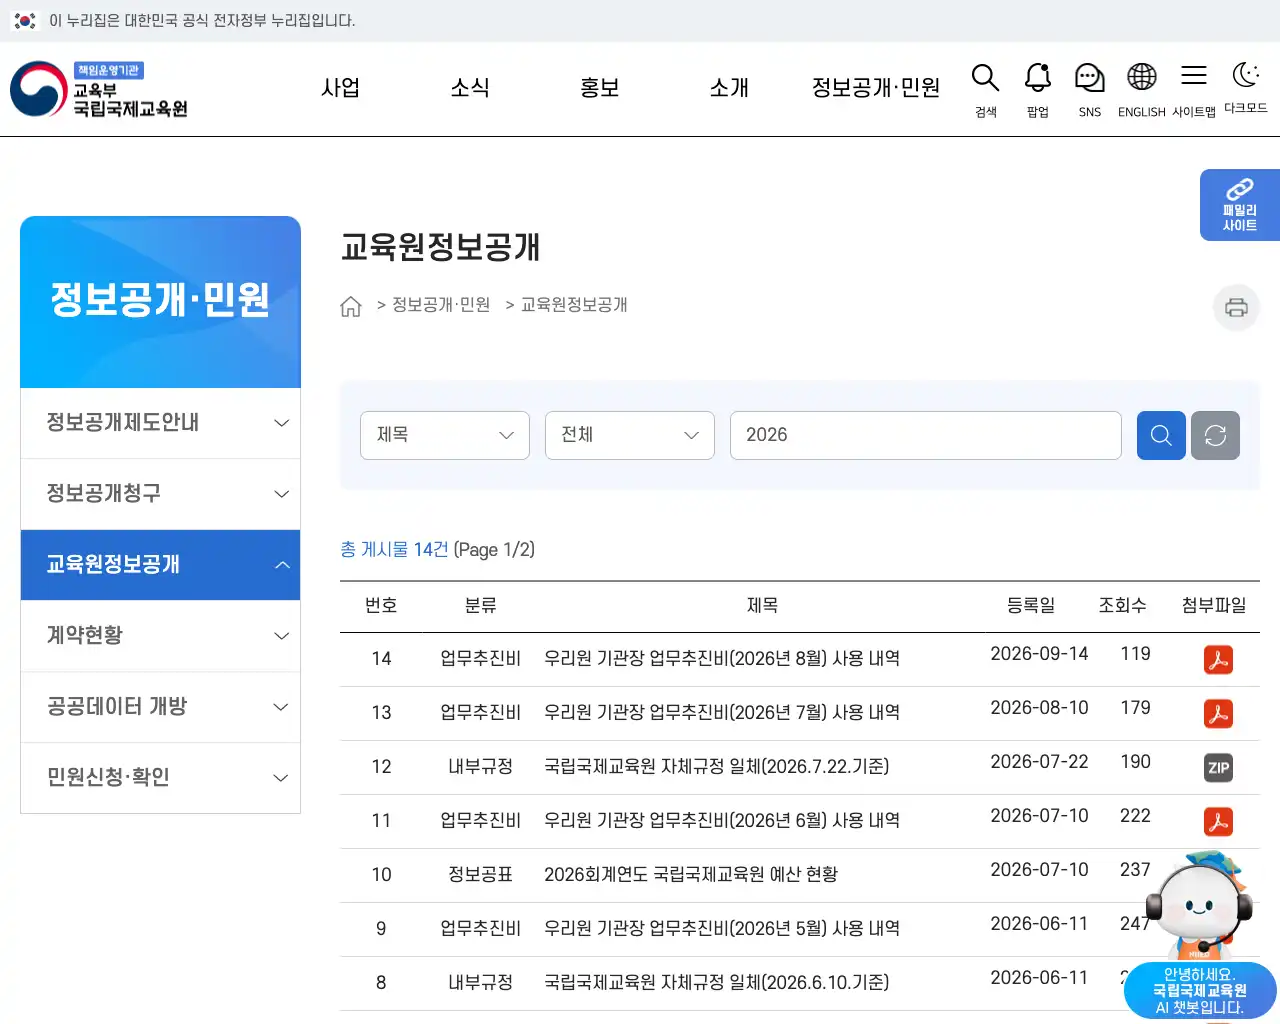
Task: Download ZIP attachment for post 12
Action: (x=1218, y=768)
